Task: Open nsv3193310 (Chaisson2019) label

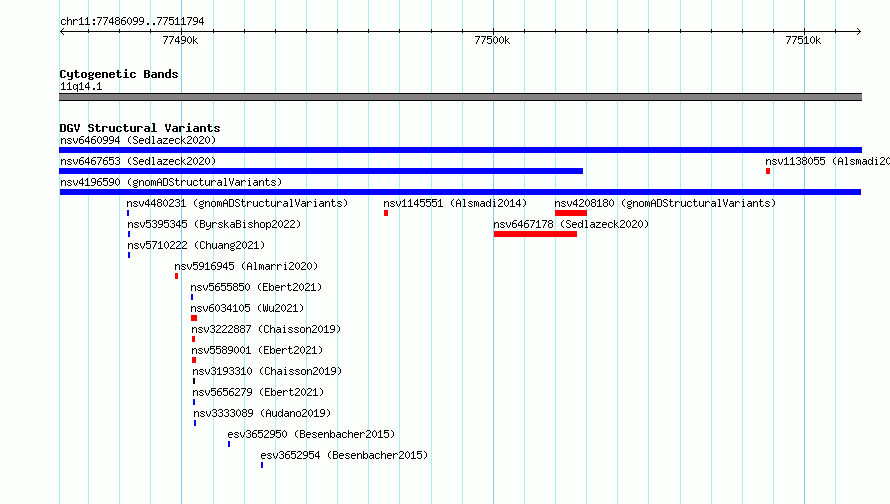Action: click(267, 371)
